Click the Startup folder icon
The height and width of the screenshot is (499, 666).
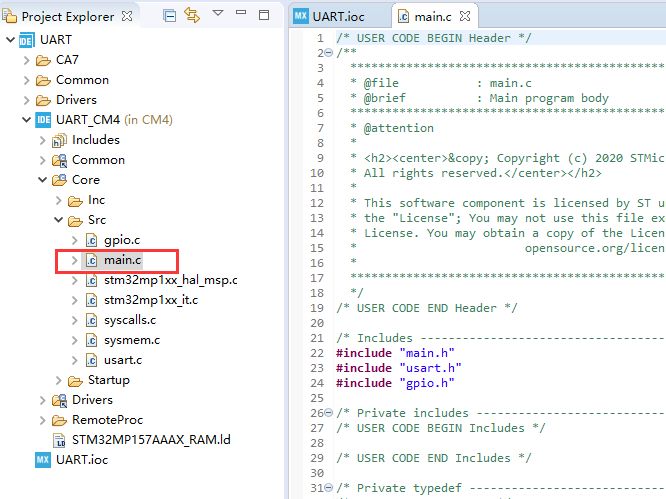75,381
